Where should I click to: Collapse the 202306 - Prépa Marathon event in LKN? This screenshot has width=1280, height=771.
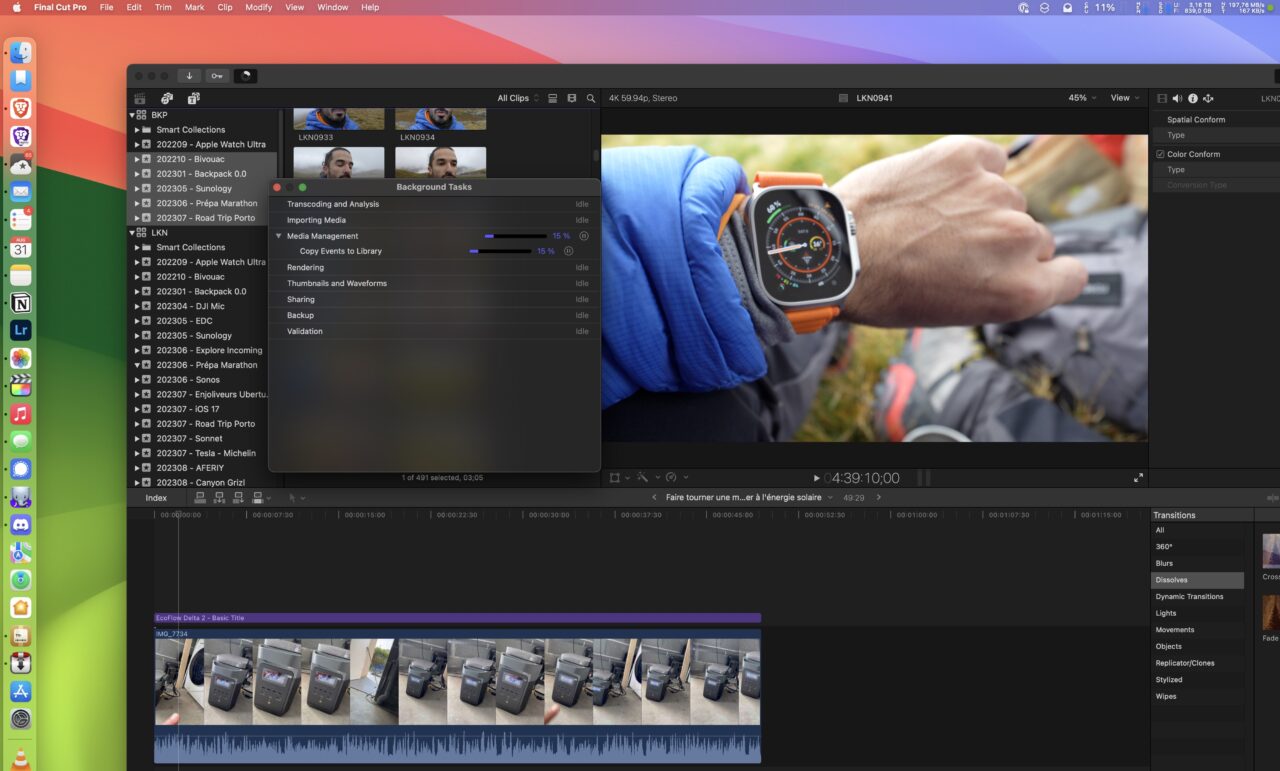137,365
